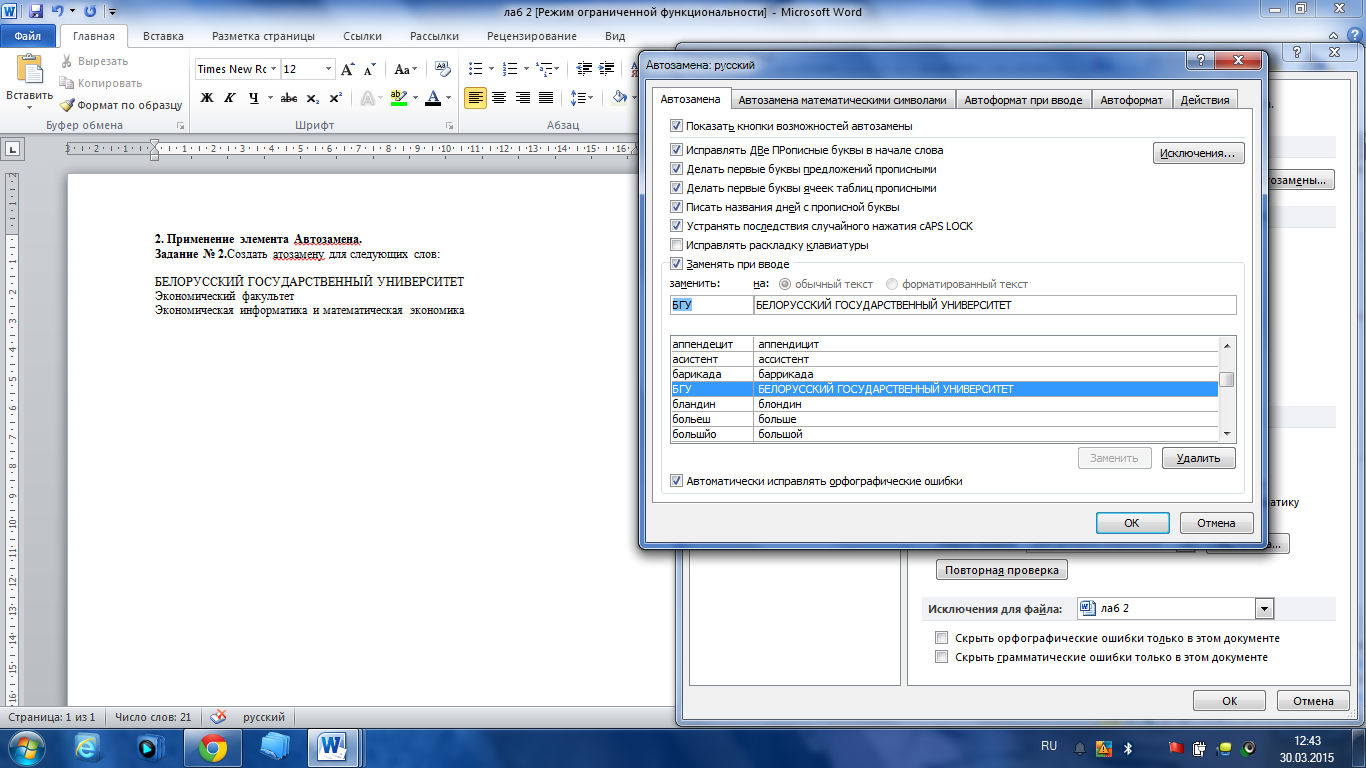Toggle underline (Ч) formatting
This screenshot has height=768, width=1366.
(x=254, y=98)
